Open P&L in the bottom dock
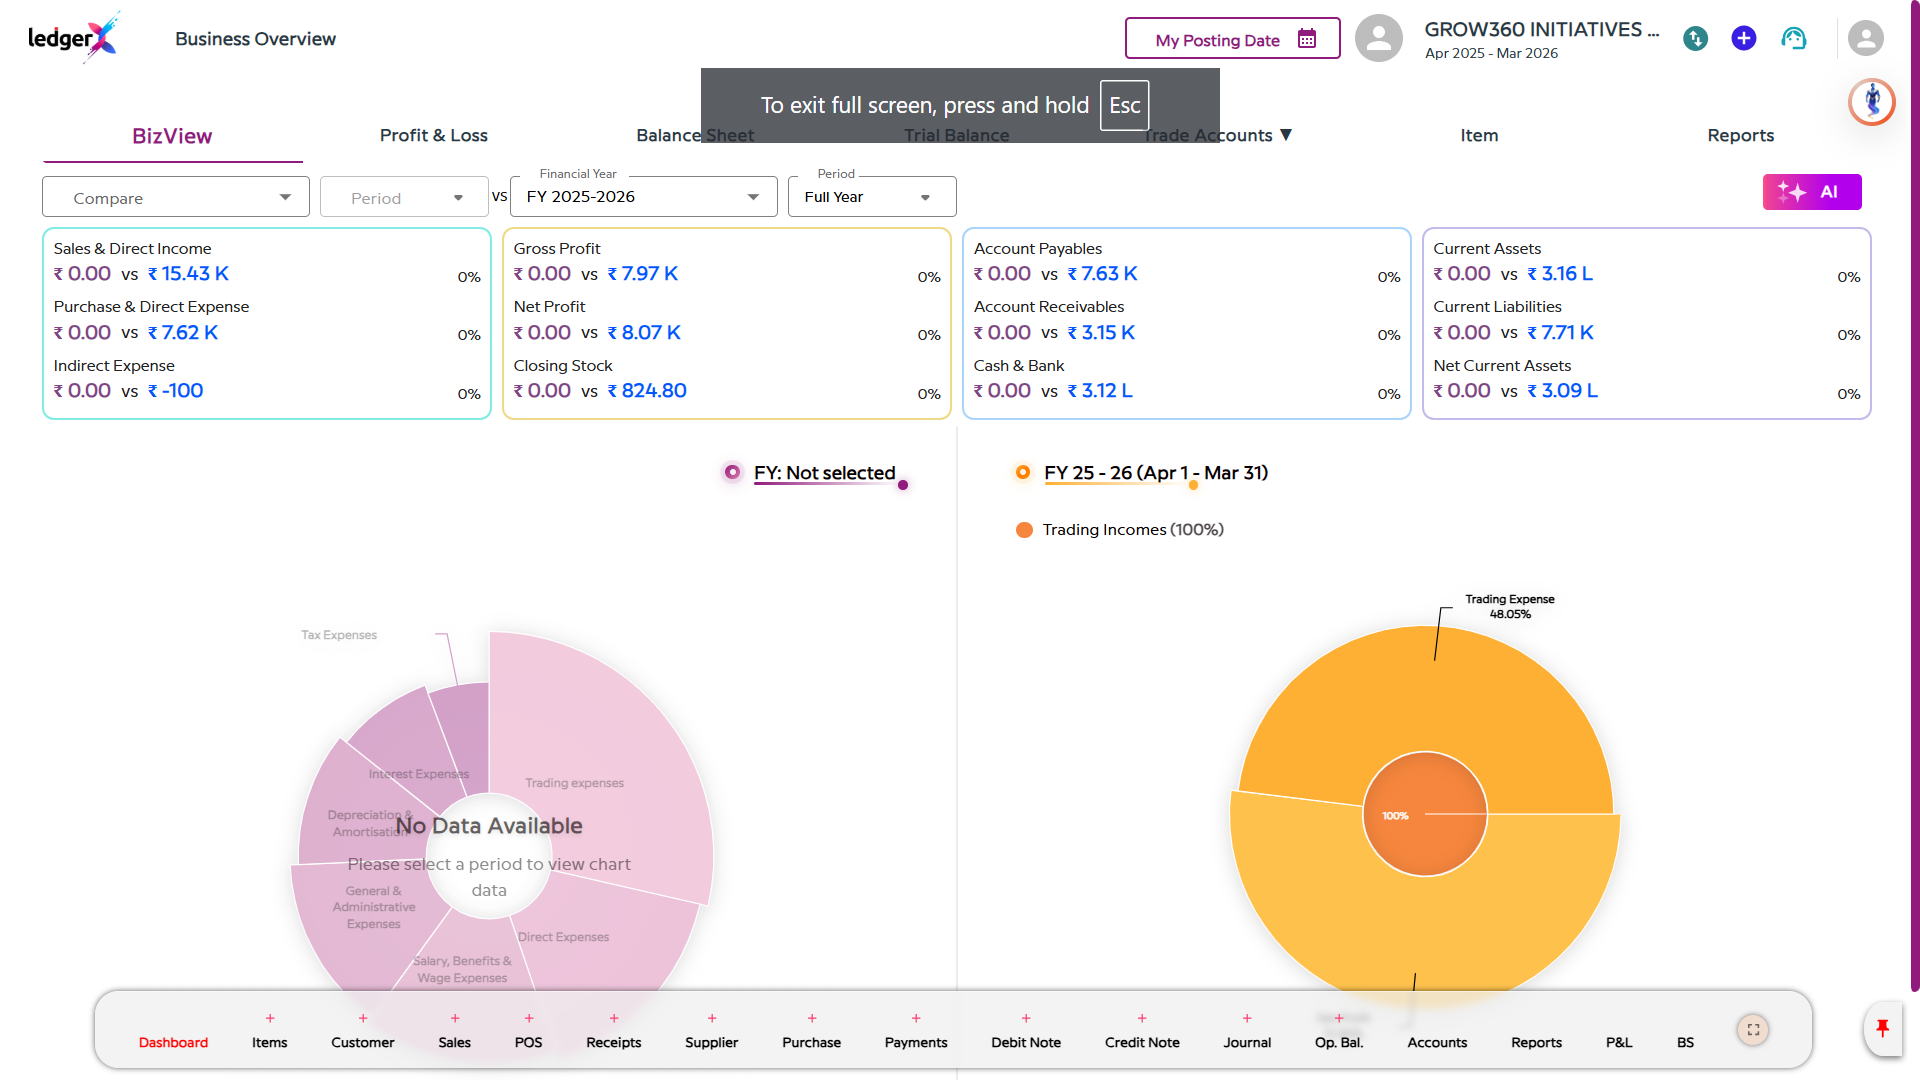 coord(1619,1042)
